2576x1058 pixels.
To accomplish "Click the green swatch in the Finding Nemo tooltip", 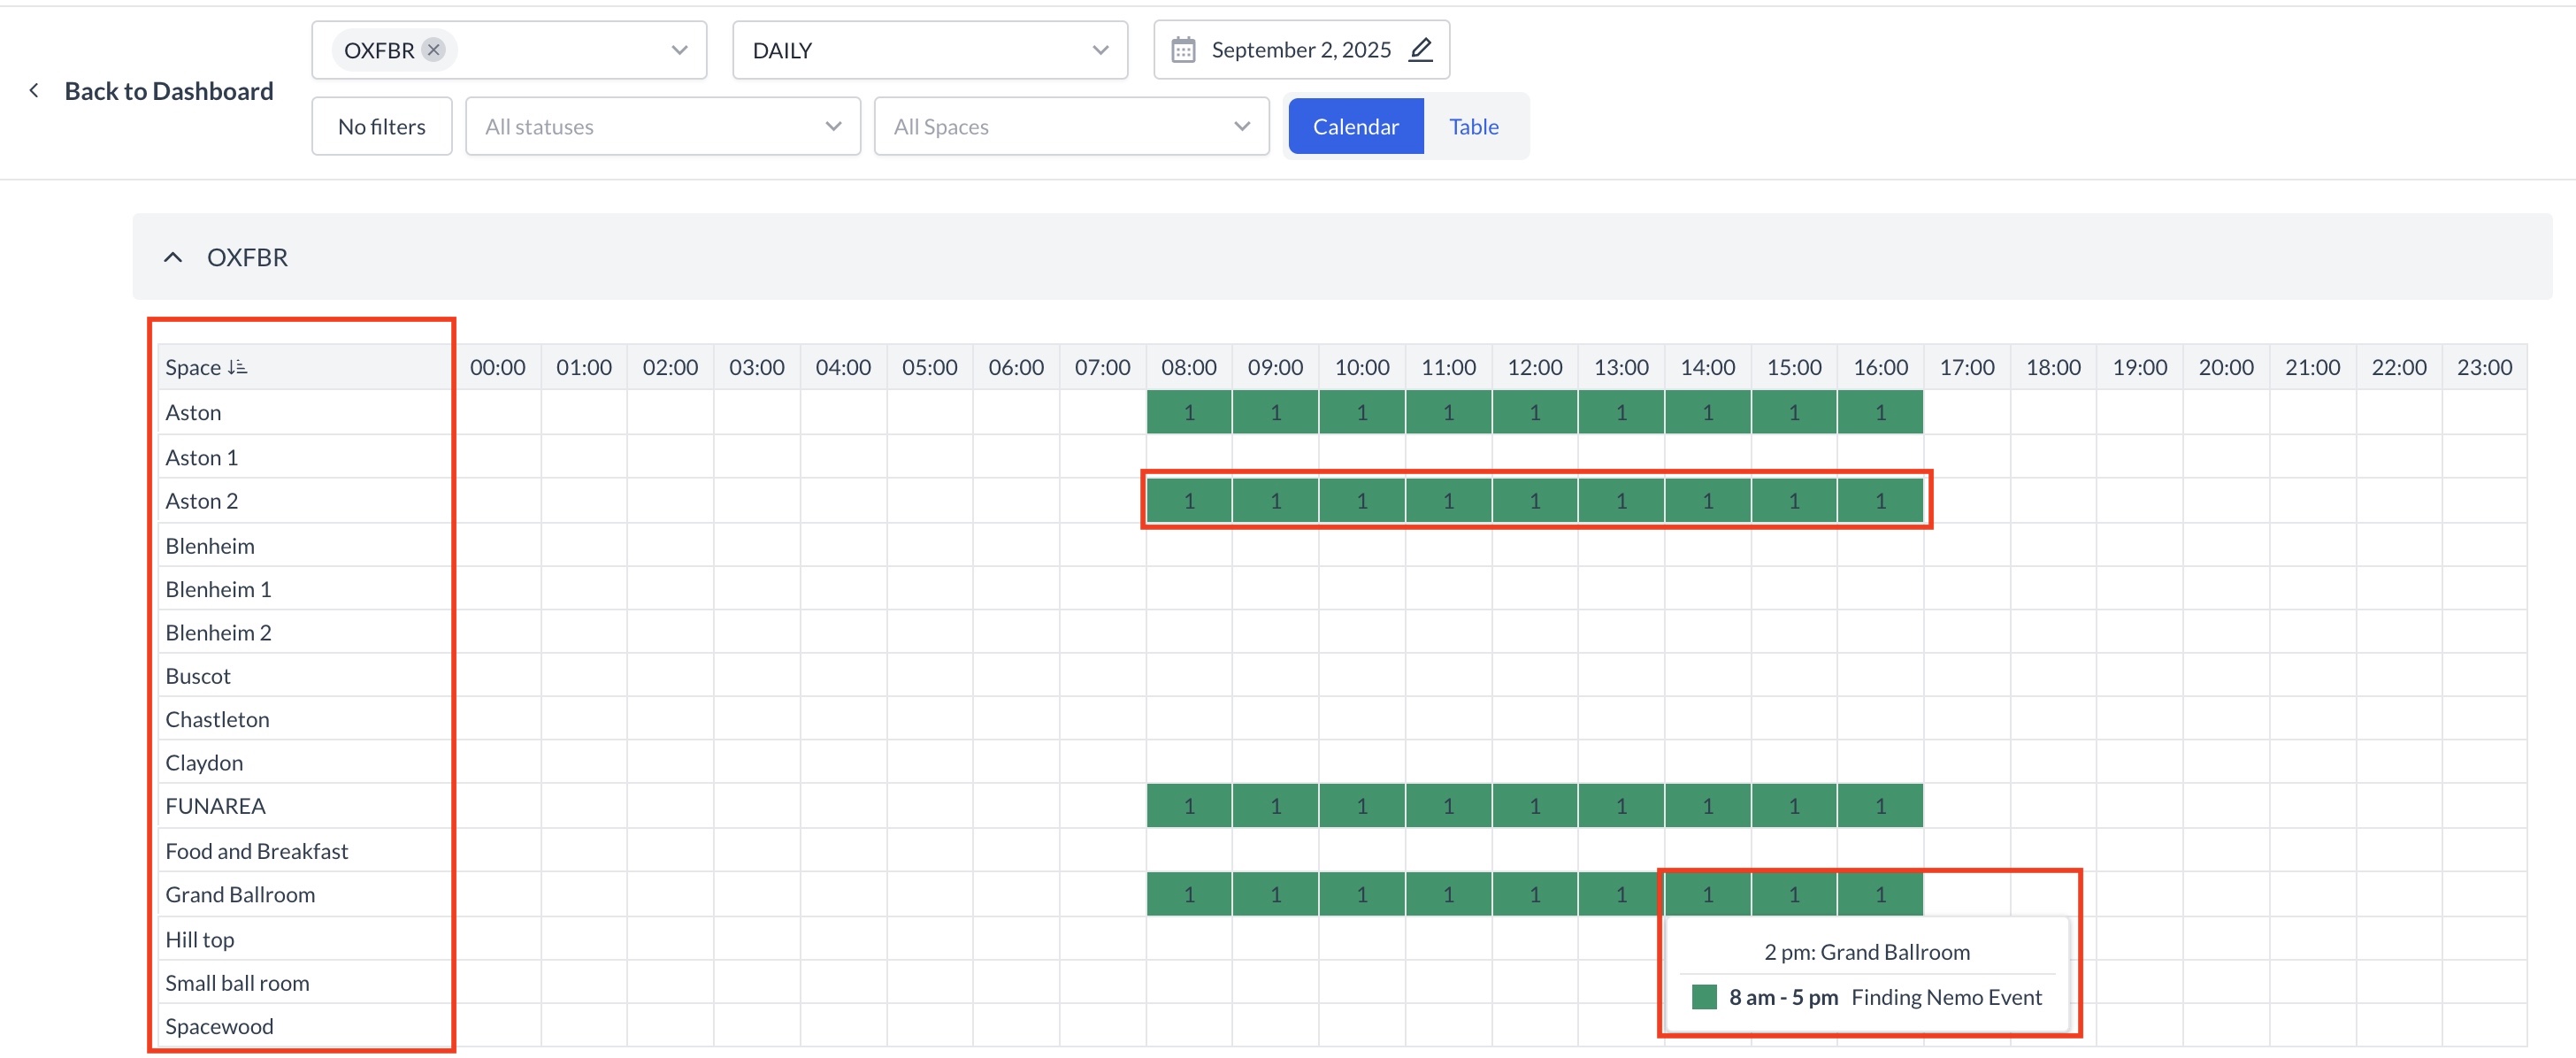I will click(1704, 997).
